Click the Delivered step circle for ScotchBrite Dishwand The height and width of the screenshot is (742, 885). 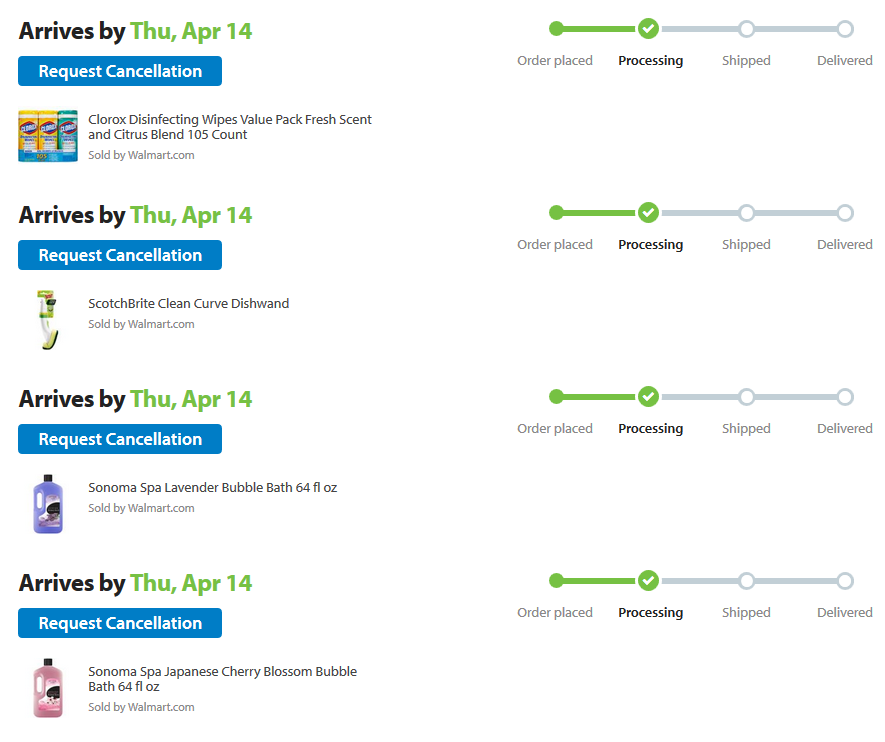[845, 213]
